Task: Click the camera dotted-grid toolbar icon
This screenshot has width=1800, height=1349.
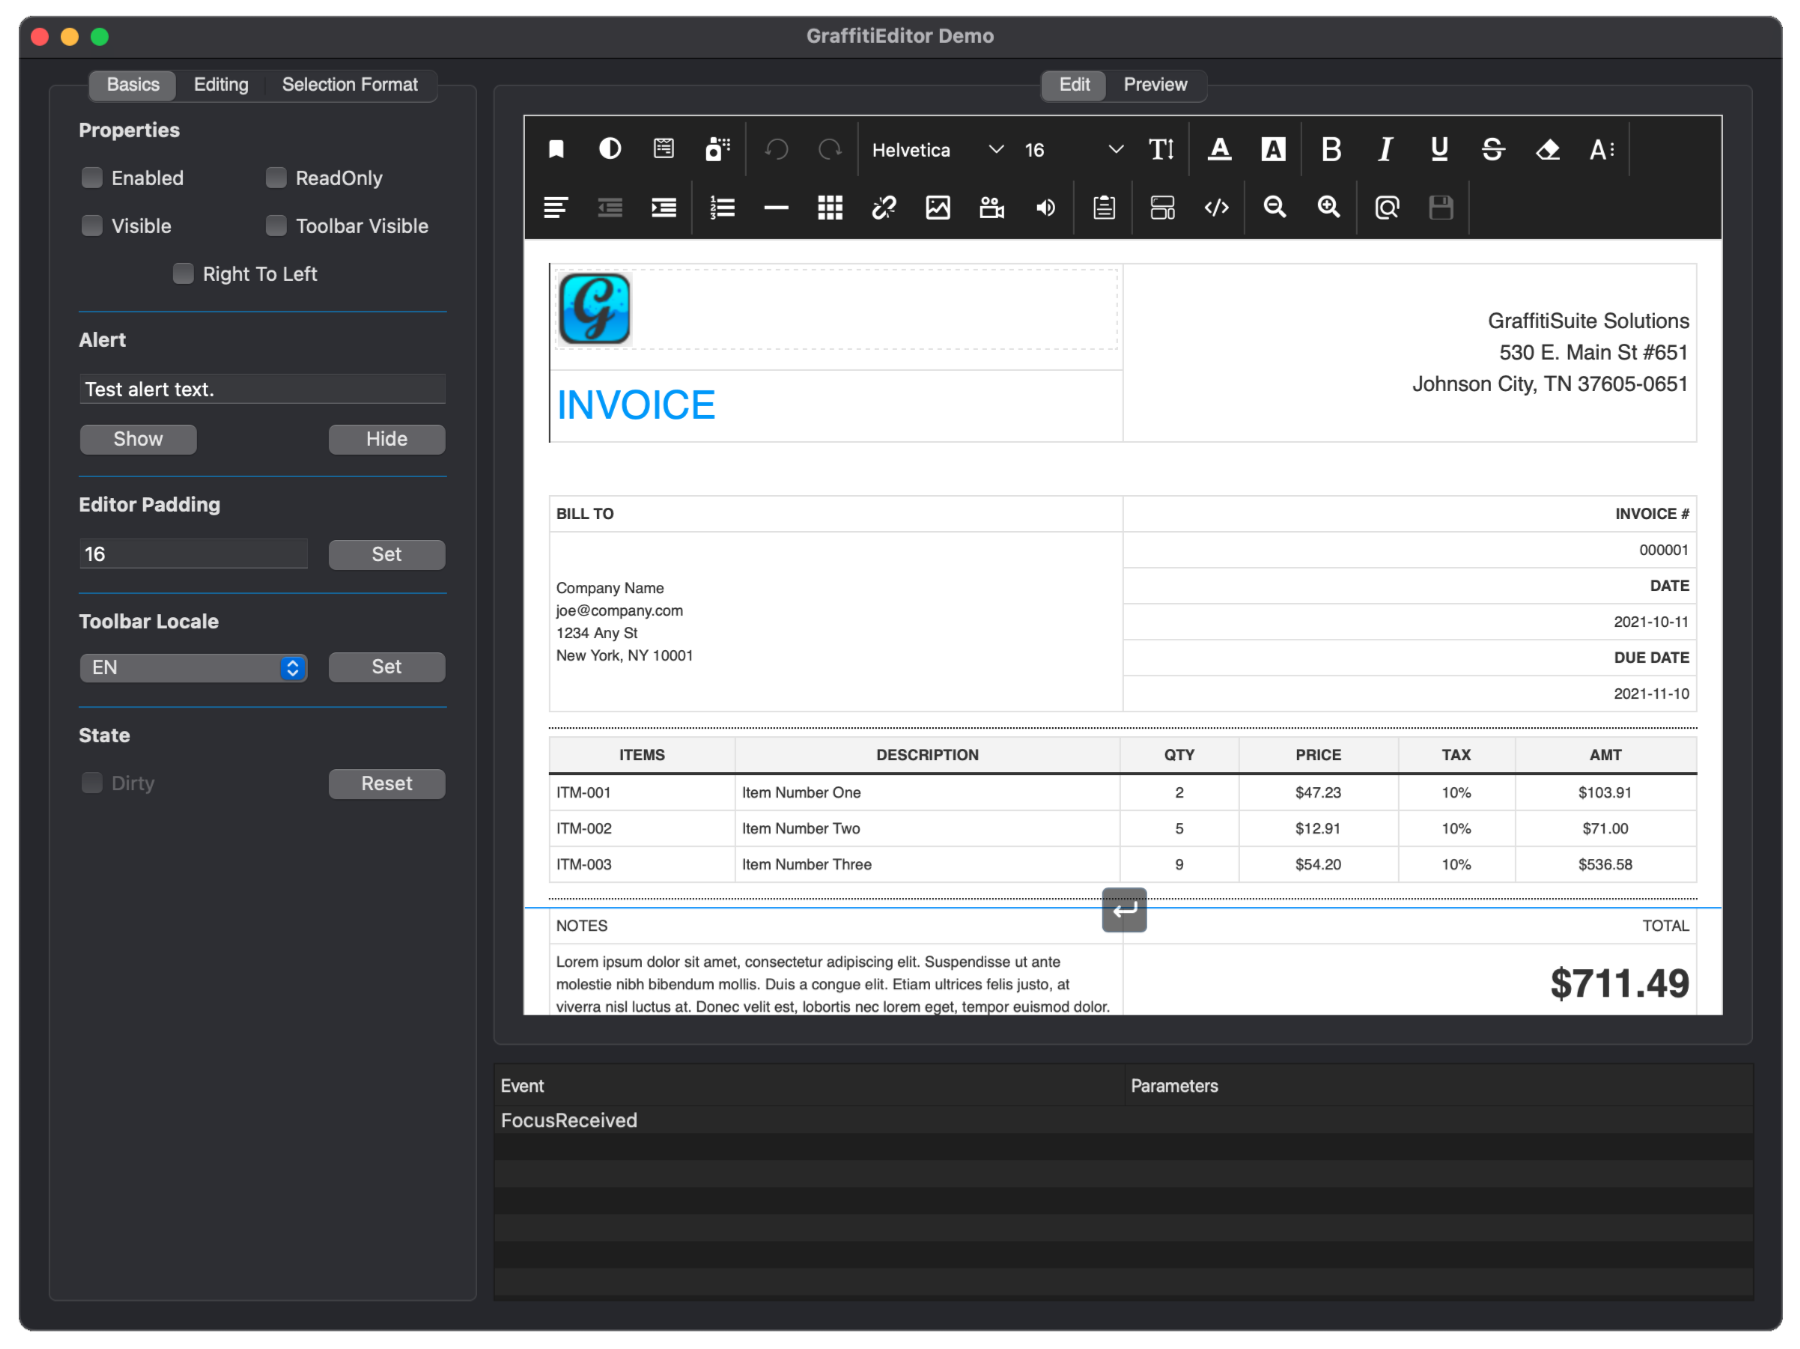Action: (x=718, y=149)
